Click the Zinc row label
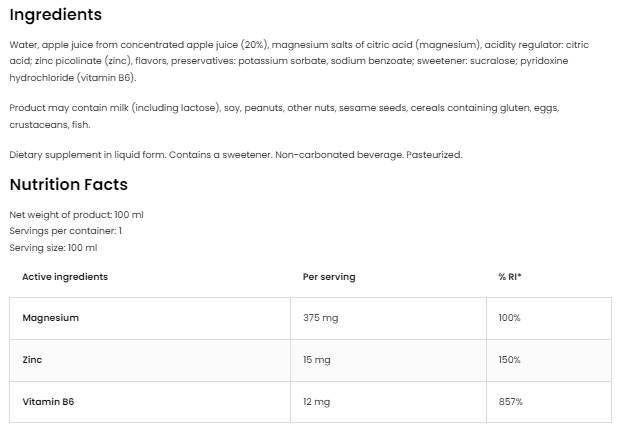The width and height of the screenshot is (622, 435). [32, 359]
